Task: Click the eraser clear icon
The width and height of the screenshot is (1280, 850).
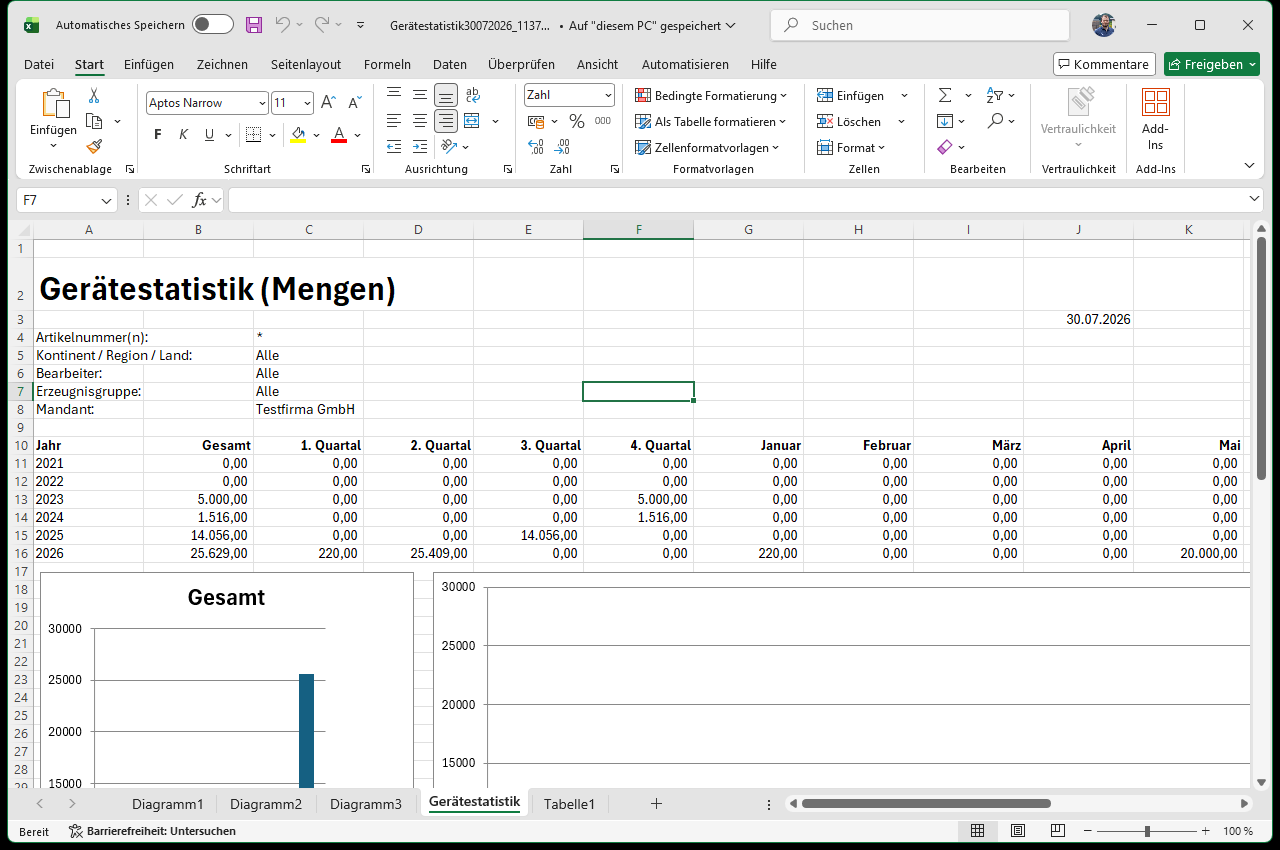Action: 945,147
